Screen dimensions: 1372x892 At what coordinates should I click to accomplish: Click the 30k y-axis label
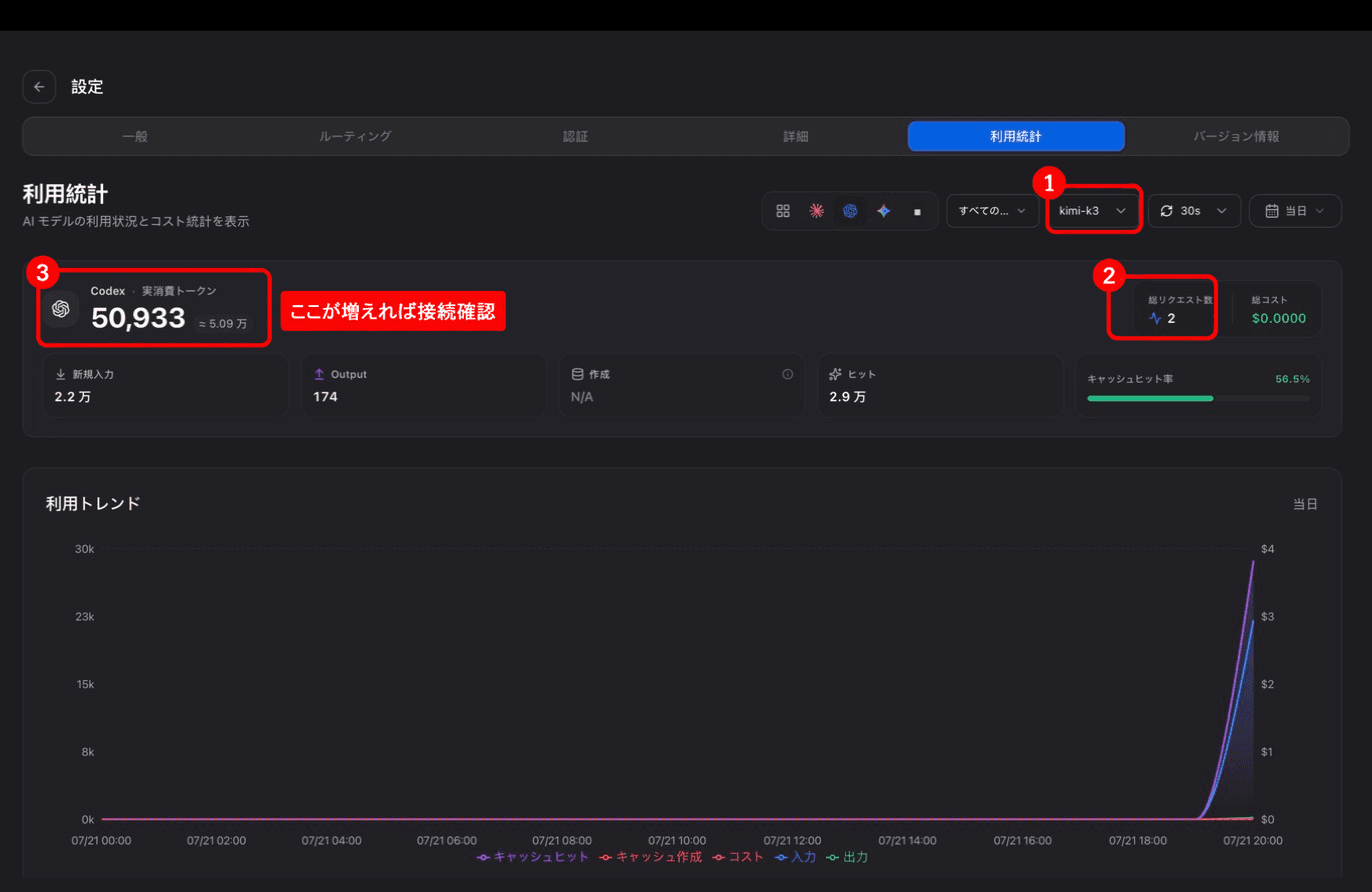tap(84, 549)
